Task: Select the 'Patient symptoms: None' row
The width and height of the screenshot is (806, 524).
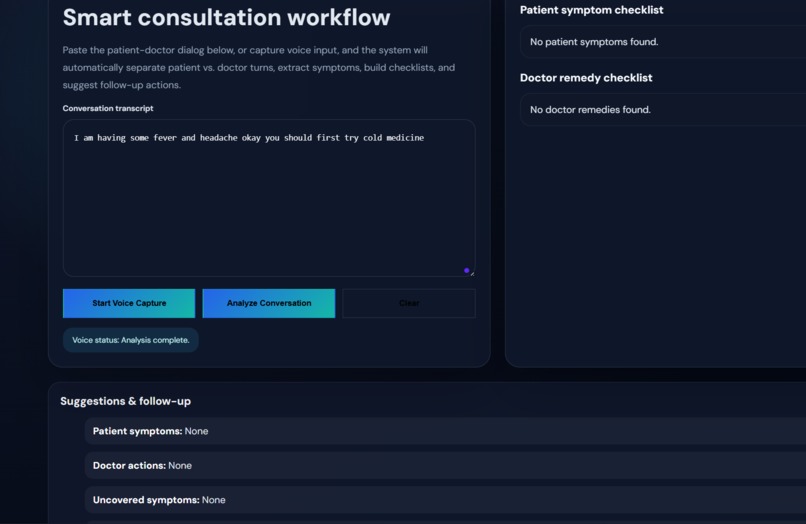Action: pos(445,431)
